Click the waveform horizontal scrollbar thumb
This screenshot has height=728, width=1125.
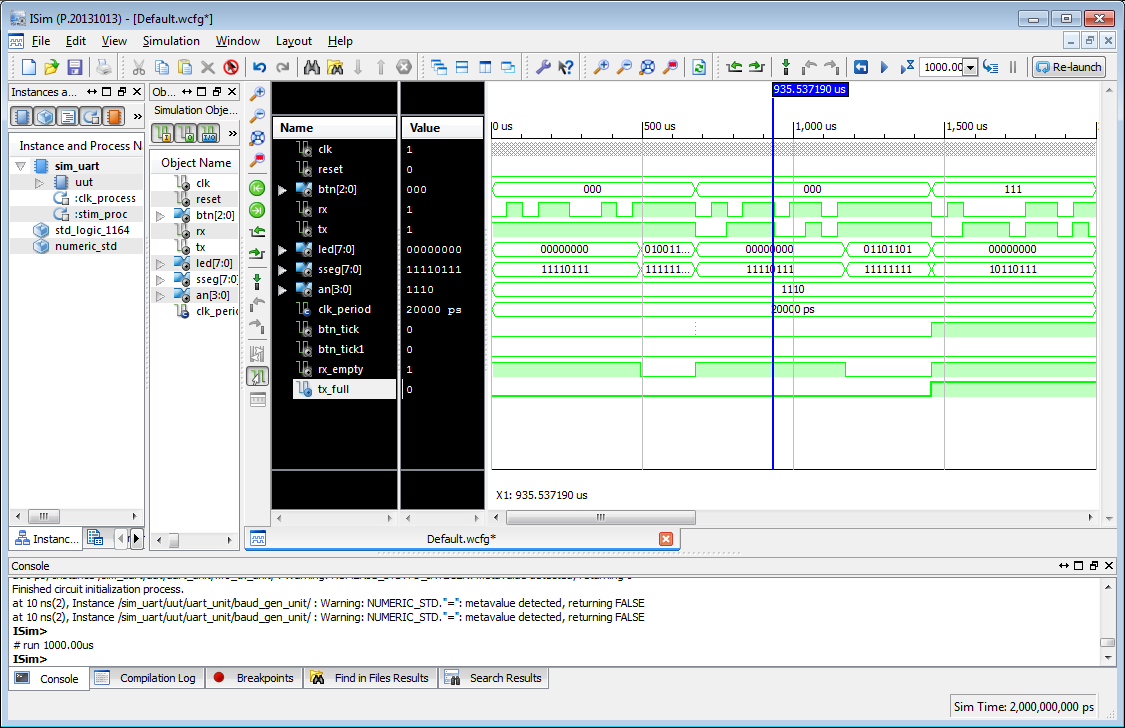click(x=600, y=518)
